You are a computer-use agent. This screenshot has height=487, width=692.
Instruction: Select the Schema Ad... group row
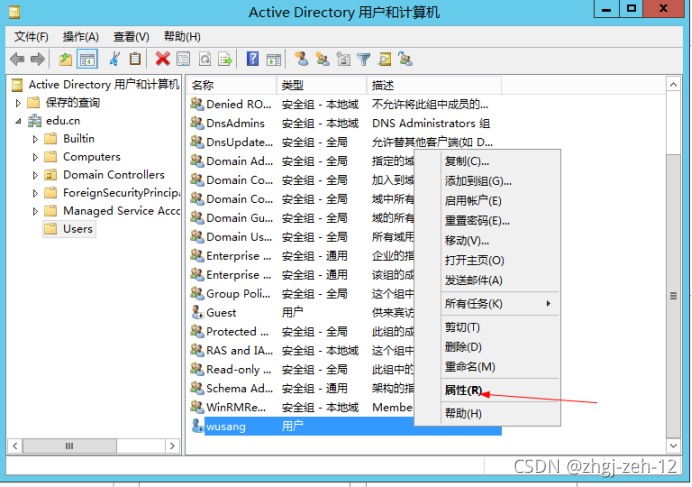tap(302, 389)
